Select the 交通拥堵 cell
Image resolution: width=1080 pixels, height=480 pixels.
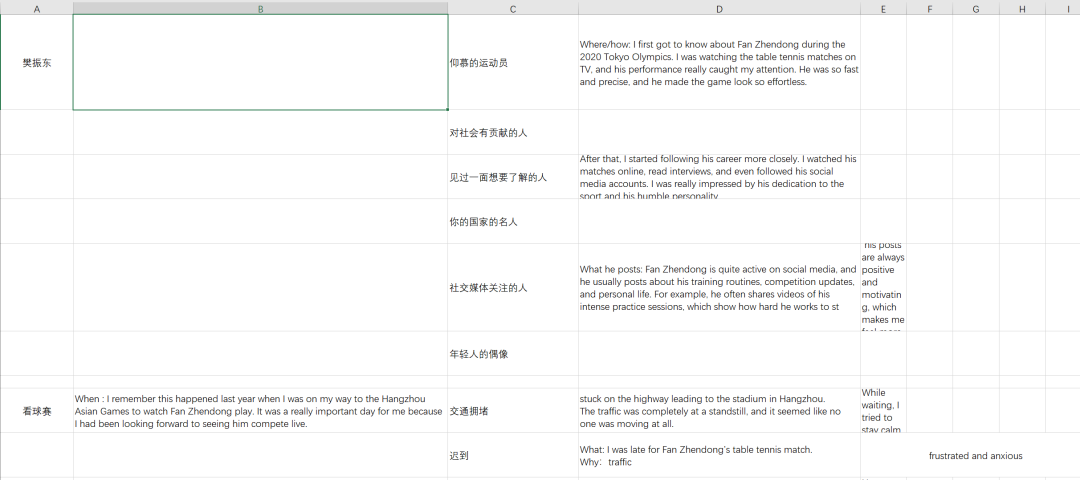coord(512,410)
